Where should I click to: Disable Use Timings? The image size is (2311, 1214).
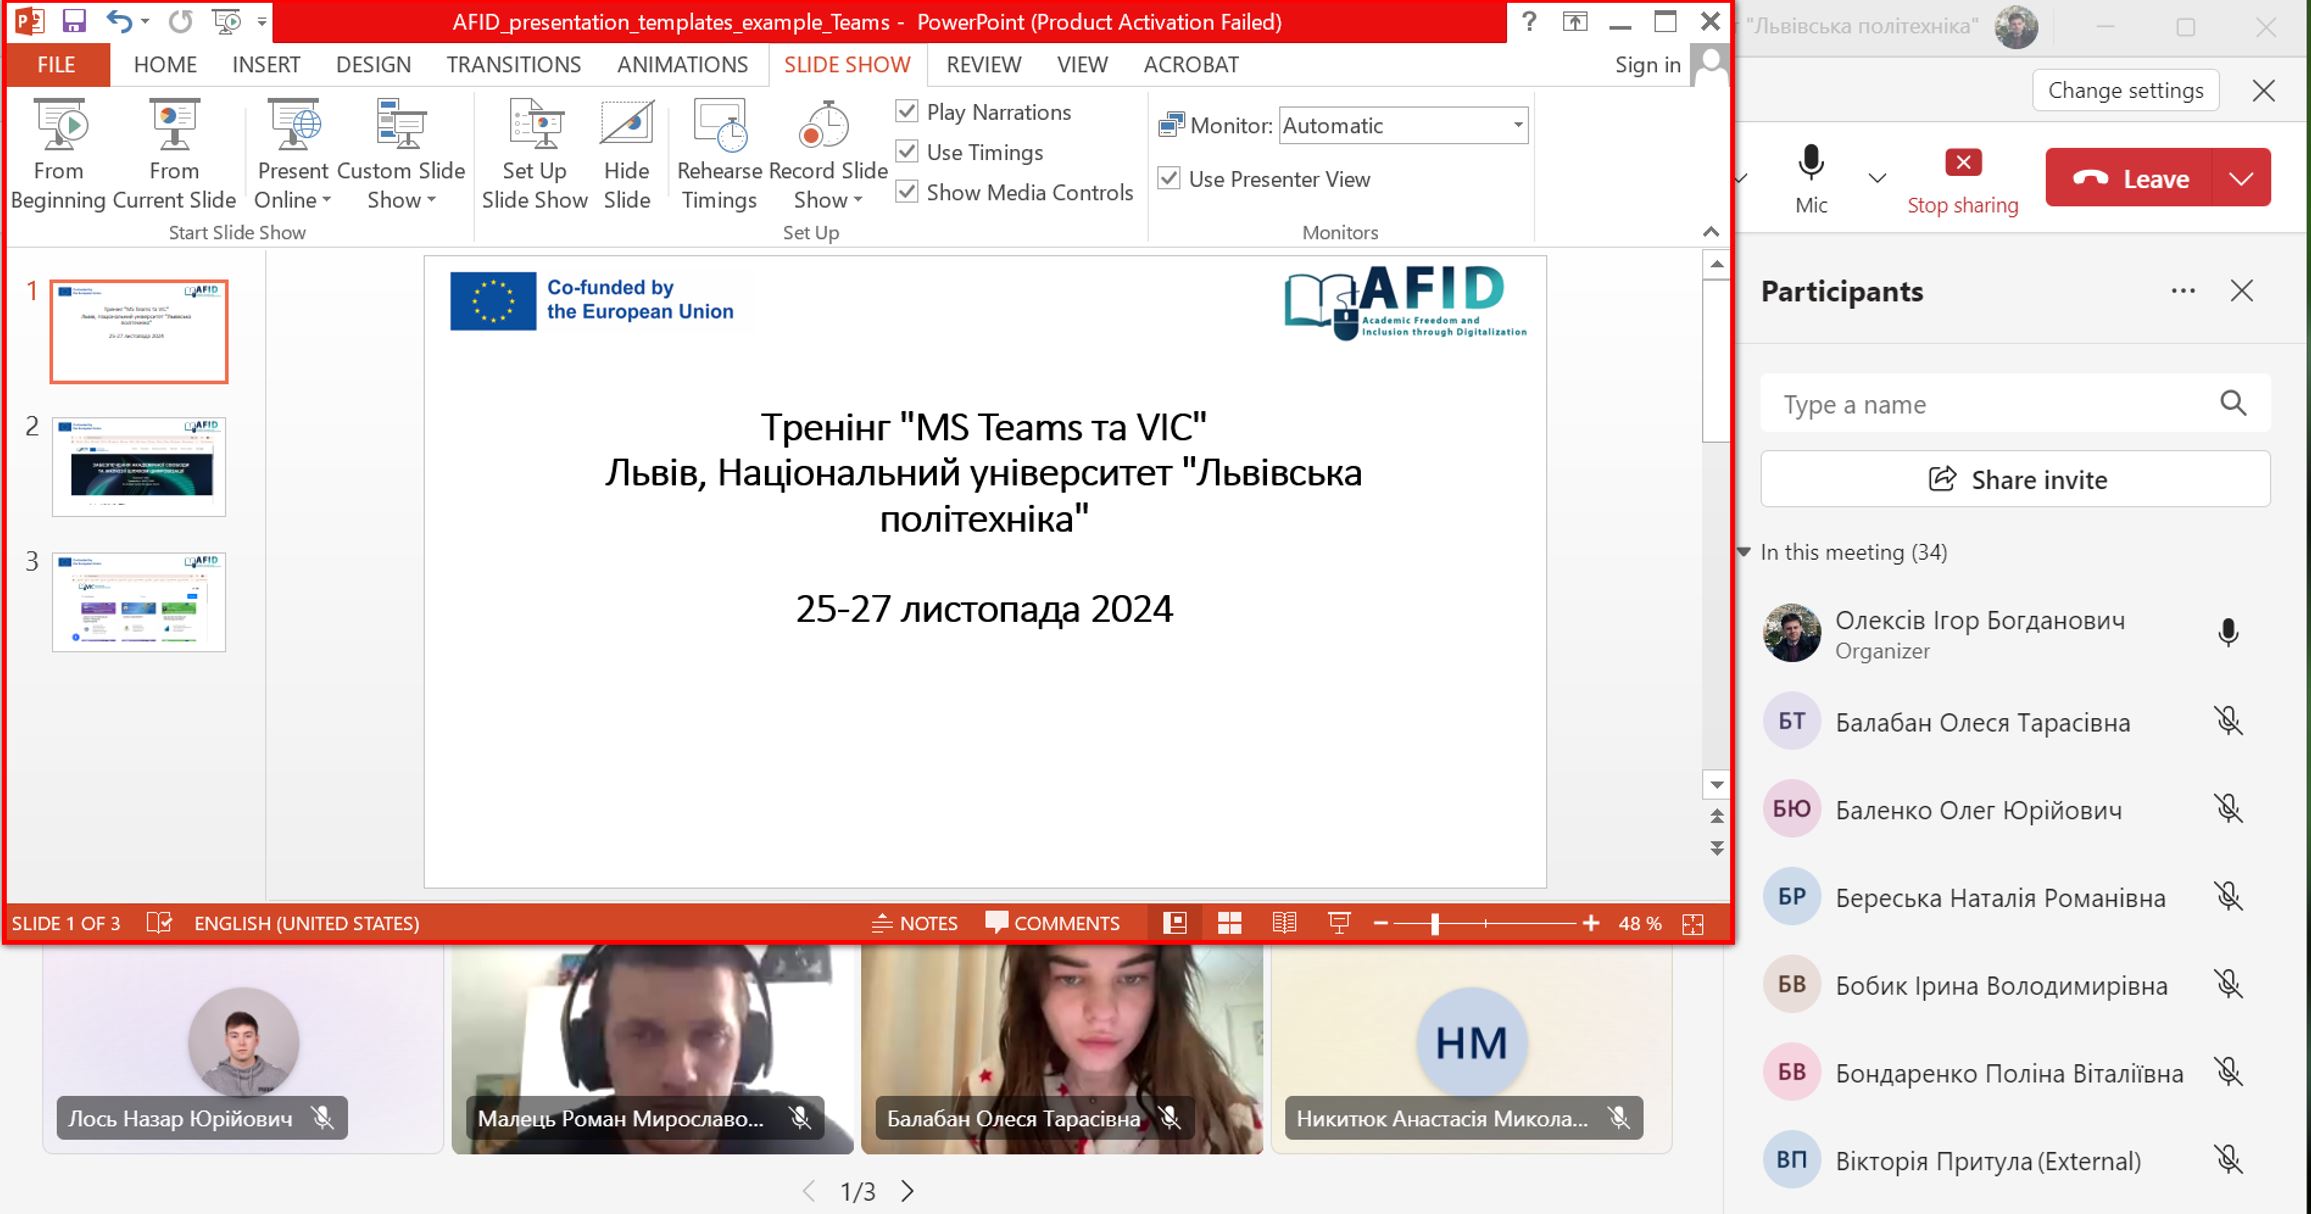[x=907, y=152]
